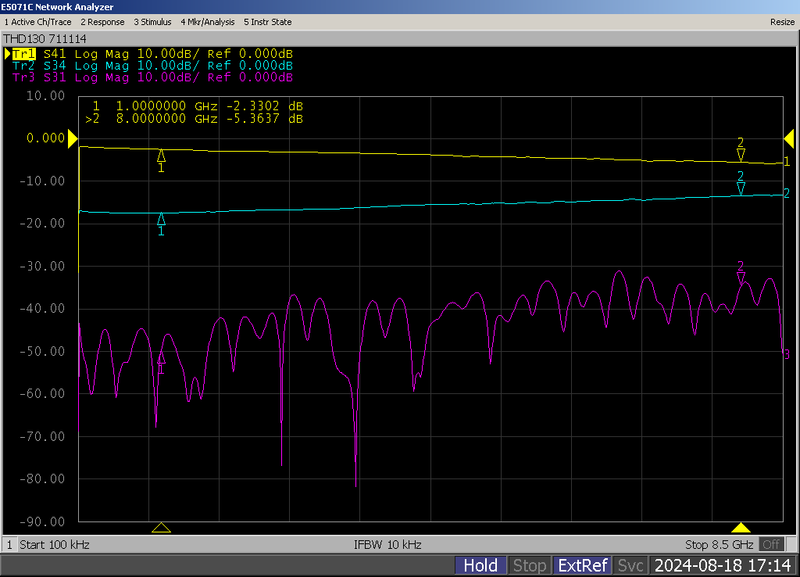This screenshot has height=577, width=800.
Task: Toggle the ExtRef status indicator
Action: (x=582, y=565)
